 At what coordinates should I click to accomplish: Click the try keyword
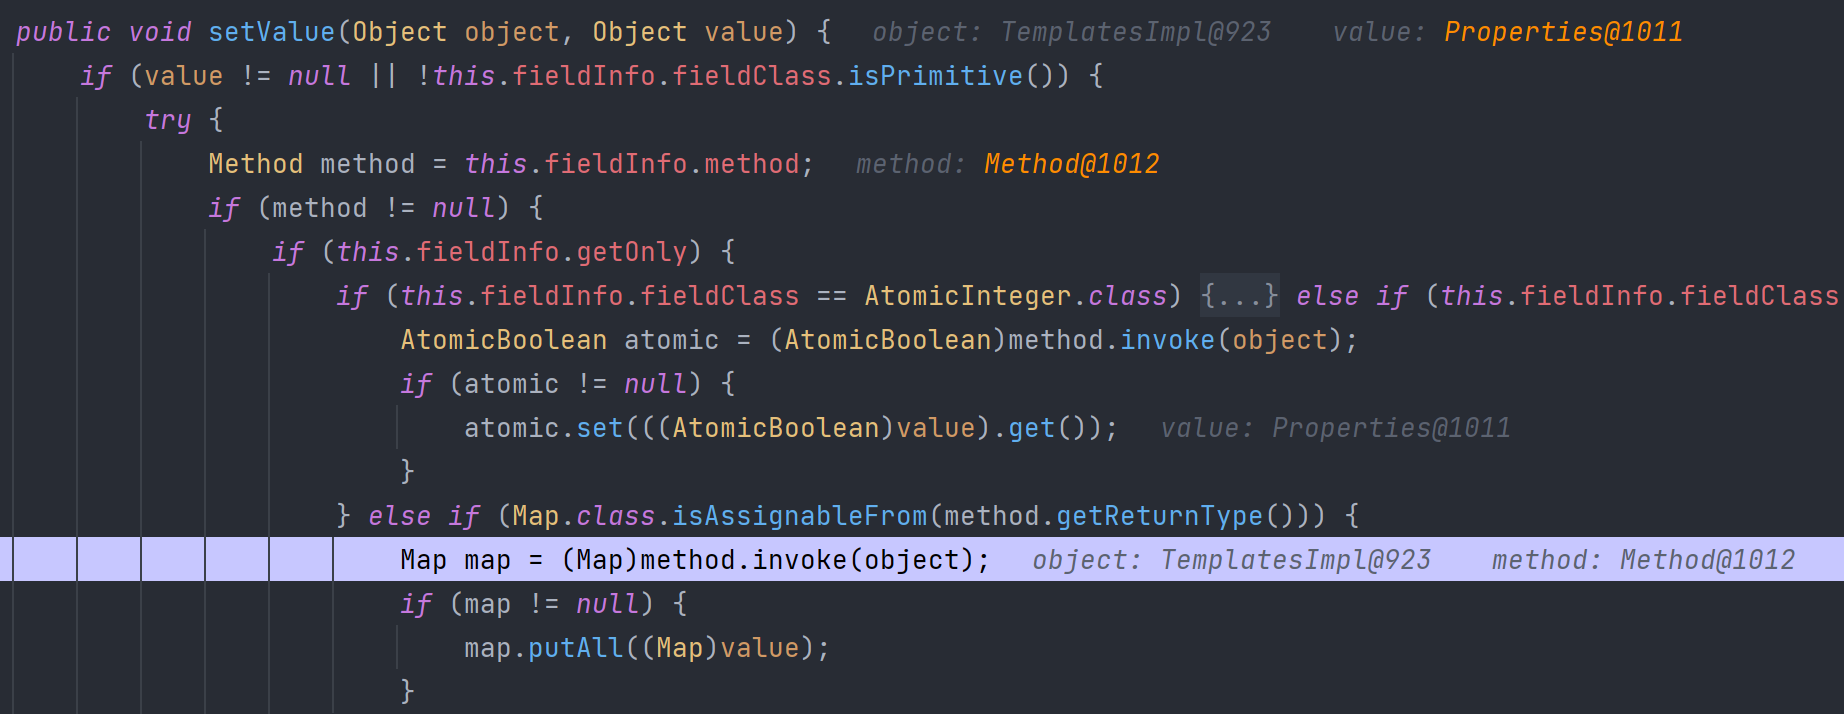point(168,120)
